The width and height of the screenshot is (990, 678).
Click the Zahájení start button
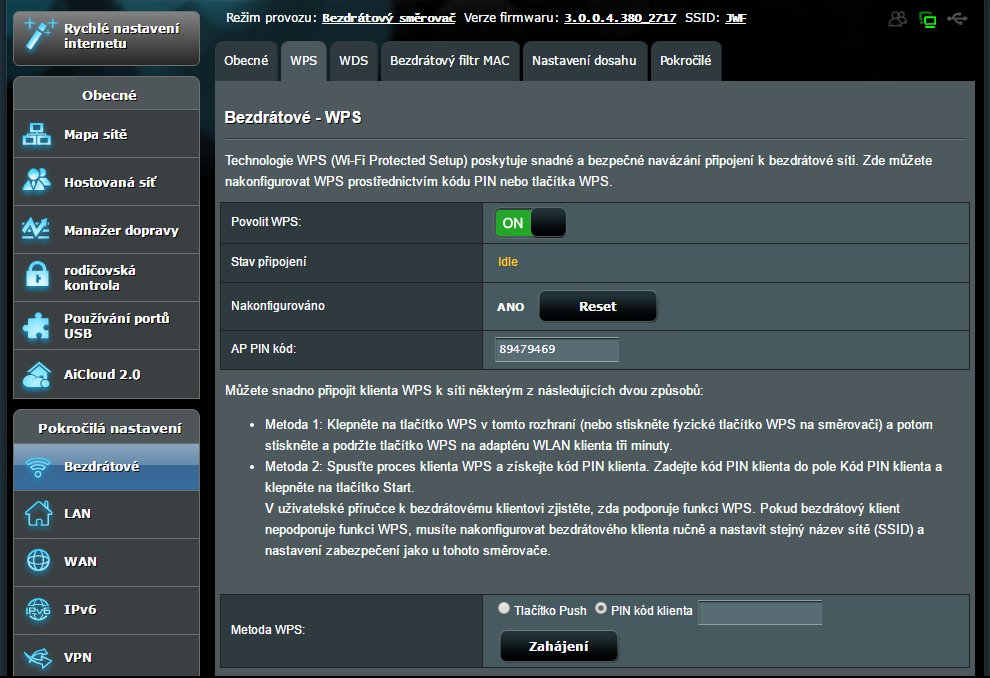click(559, 646)
